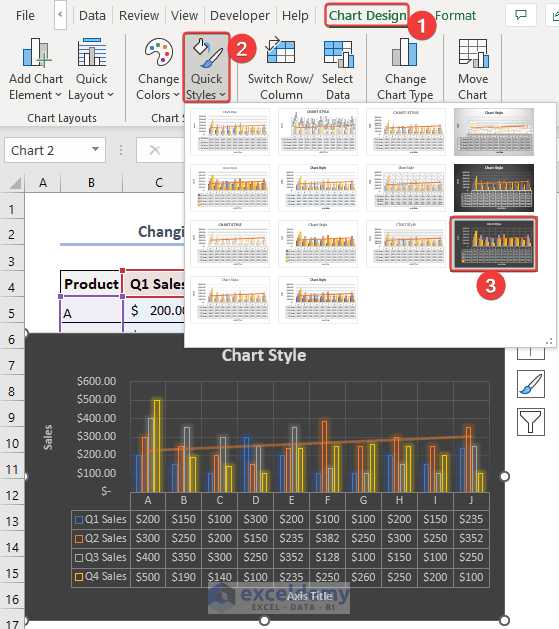
Task: Choose the second style in the bottom gallery row
Action: pyautogui.click(x=318, y=300)
